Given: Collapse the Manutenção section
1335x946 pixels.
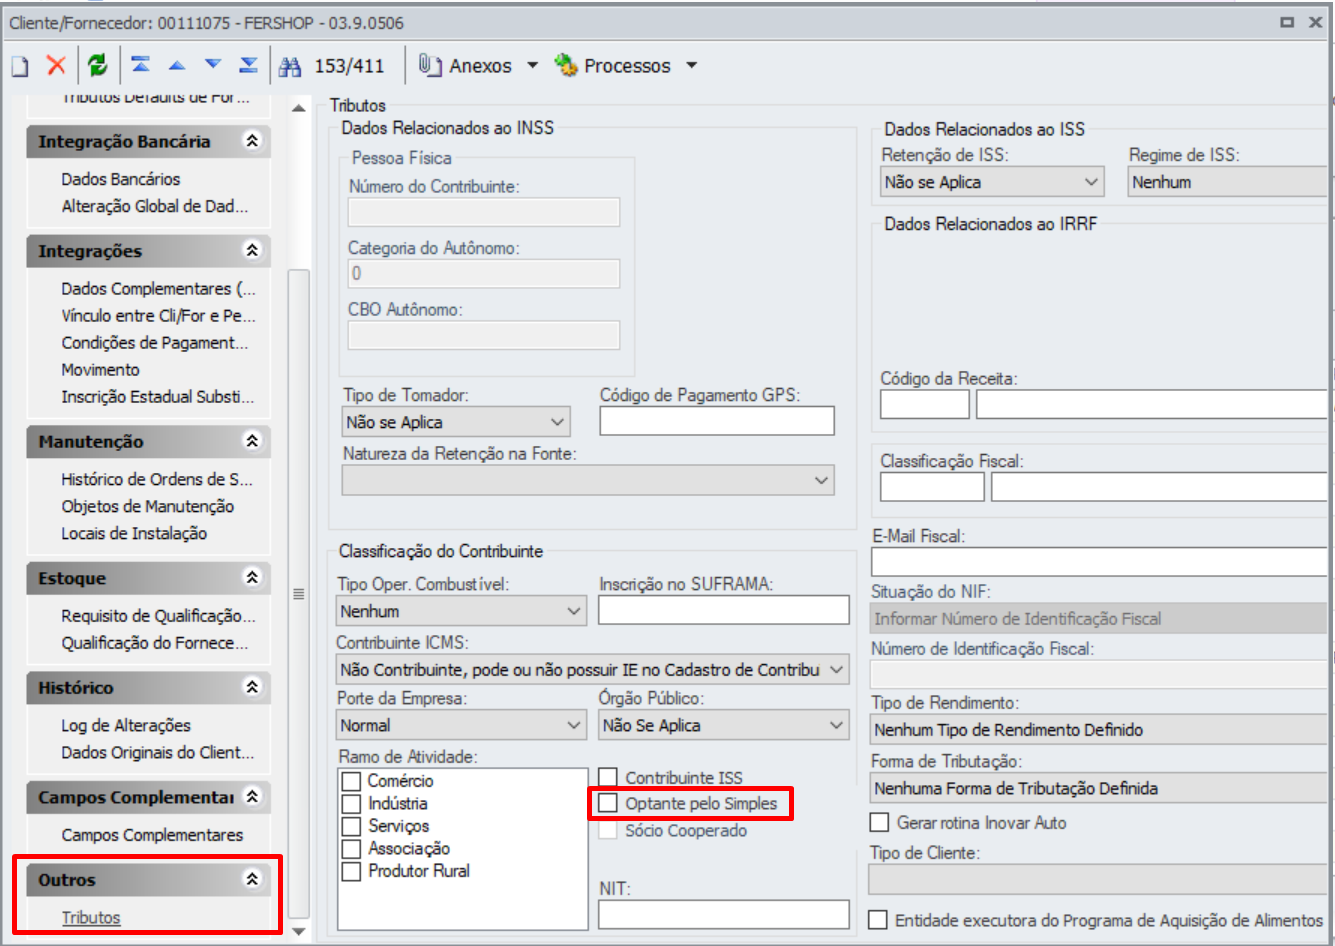Looking at the screenshot, I should tap(252, 441).
